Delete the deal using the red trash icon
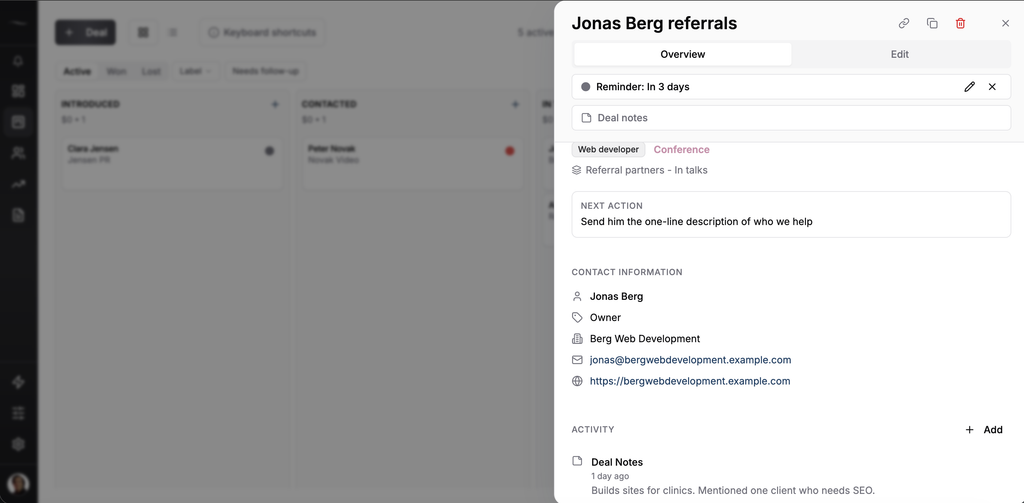The image size is (1024, 503). [x=960, y=24]
